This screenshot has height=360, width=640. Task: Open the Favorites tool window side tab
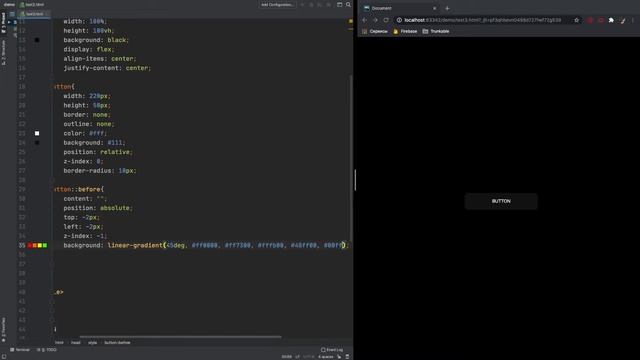click(4, 329)
